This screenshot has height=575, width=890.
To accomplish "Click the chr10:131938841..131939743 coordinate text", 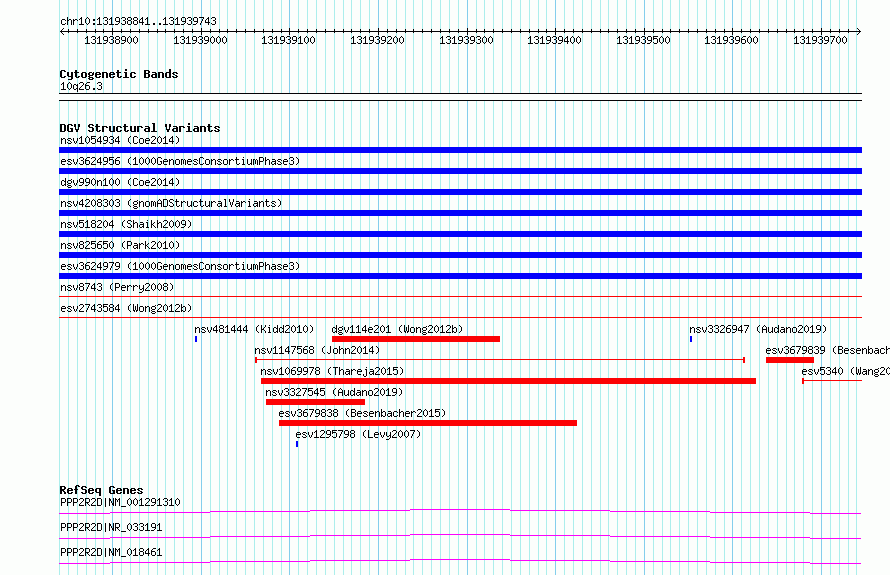I will (x=138, y=22).
